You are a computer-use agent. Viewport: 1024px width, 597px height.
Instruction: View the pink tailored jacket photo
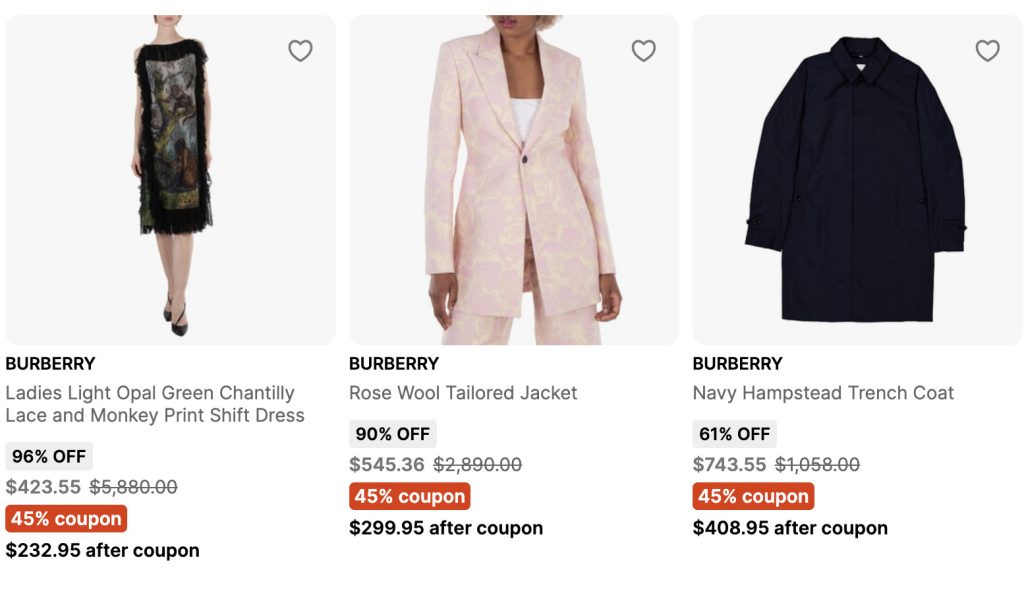(517, 180)
